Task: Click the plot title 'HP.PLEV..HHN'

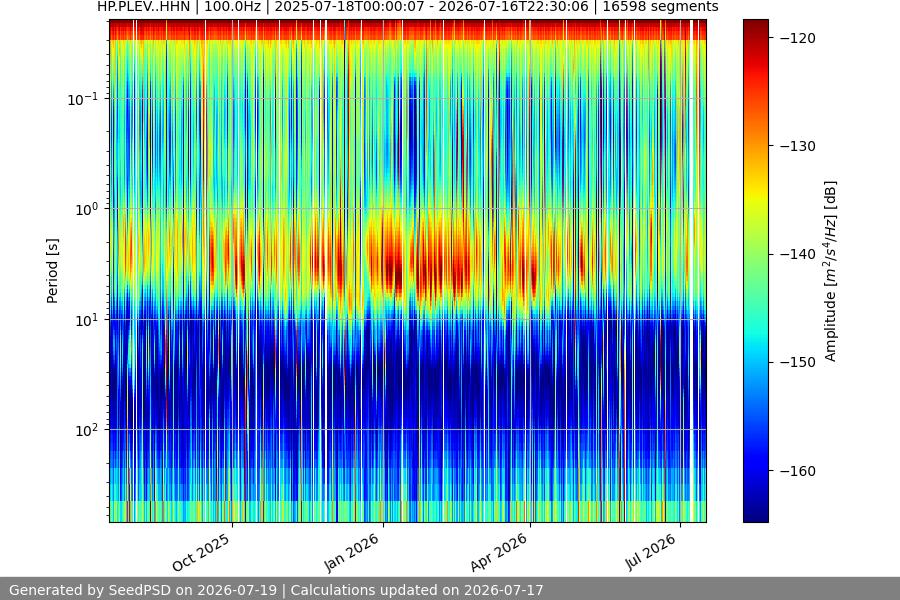Action: pos(143,7)
